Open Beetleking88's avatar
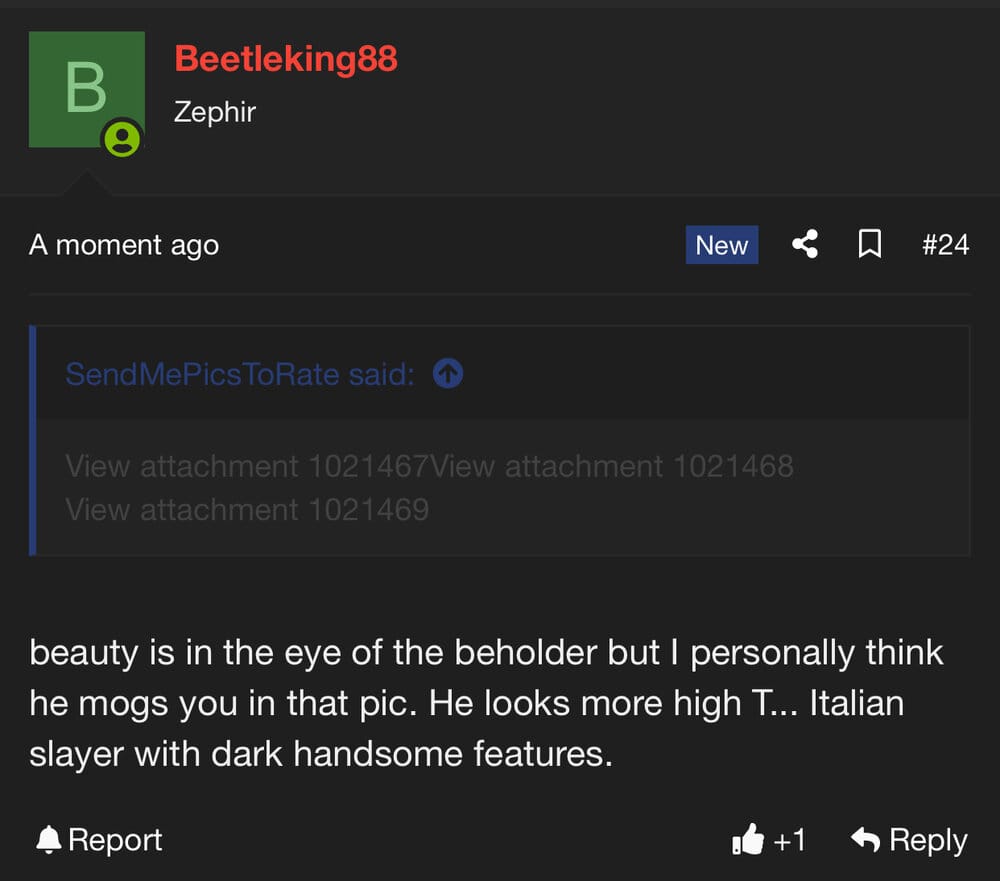 [x=87, y=89]
